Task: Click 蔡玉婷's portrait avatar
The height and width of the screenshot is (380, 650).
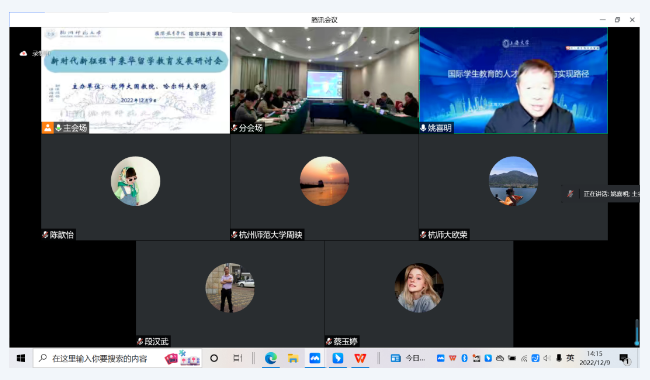Action: (419, 288)
